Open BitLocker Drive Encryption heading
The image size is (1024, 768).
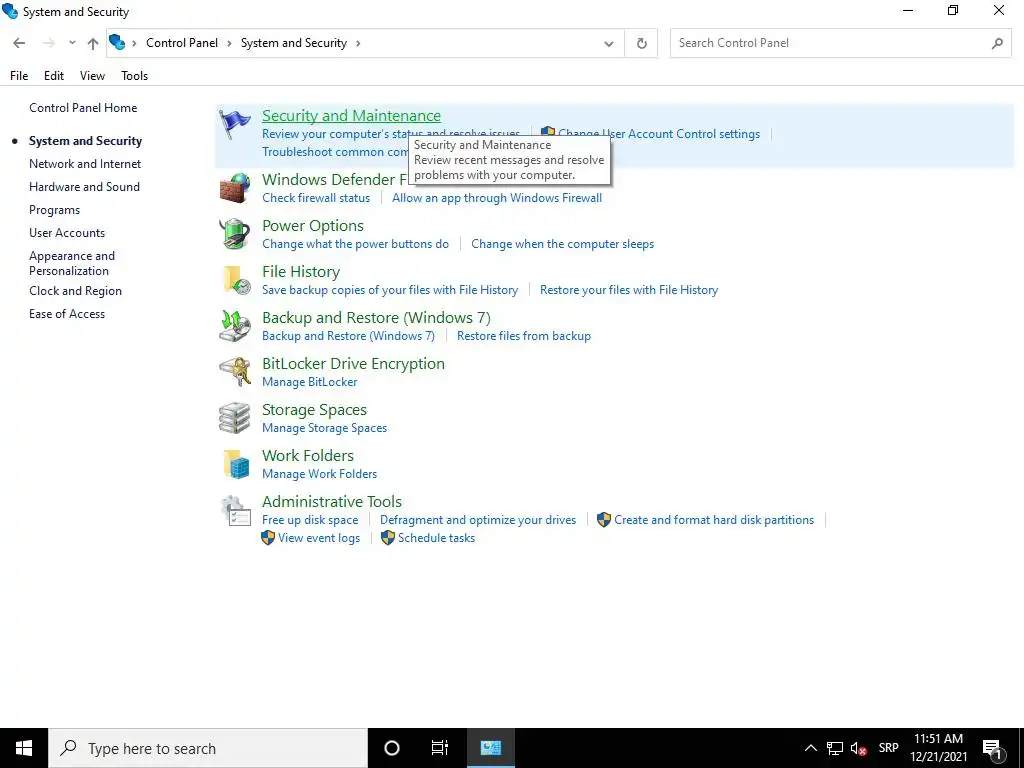(353, 364)
